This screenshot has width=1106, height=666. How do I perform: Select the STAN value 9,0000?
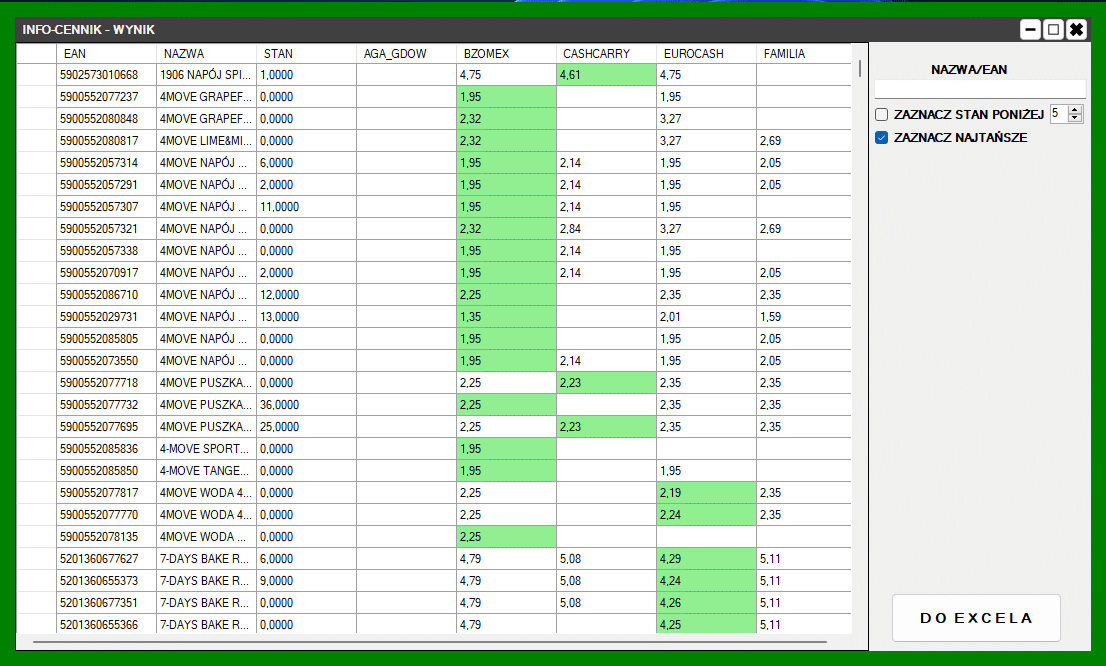[x=307, y=581]
